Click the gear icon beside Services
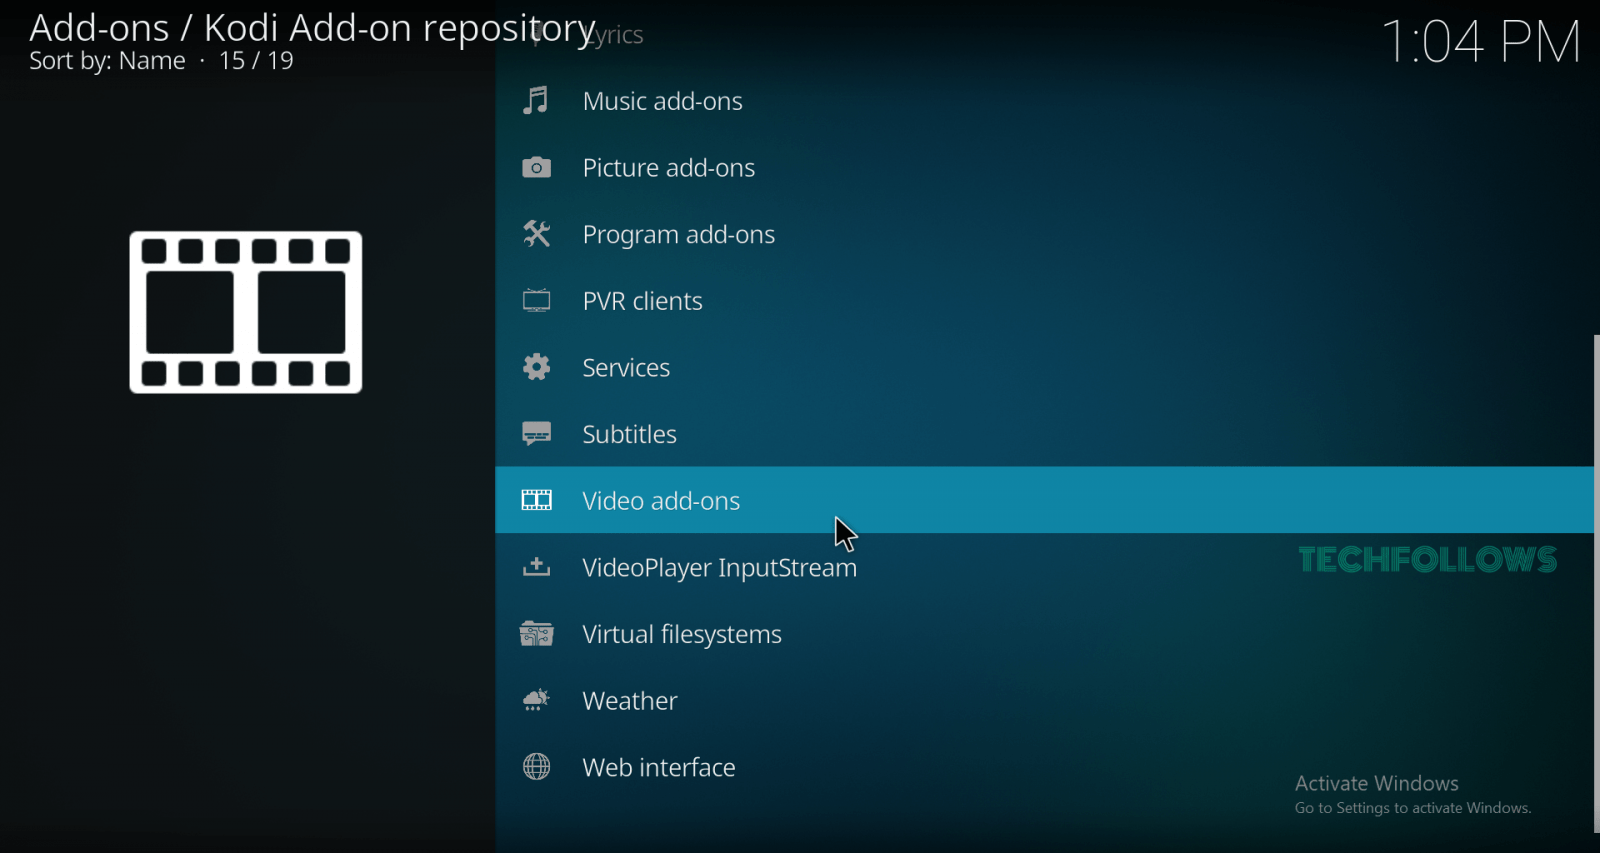This screenshot has height=853, width=1600. 537,367
